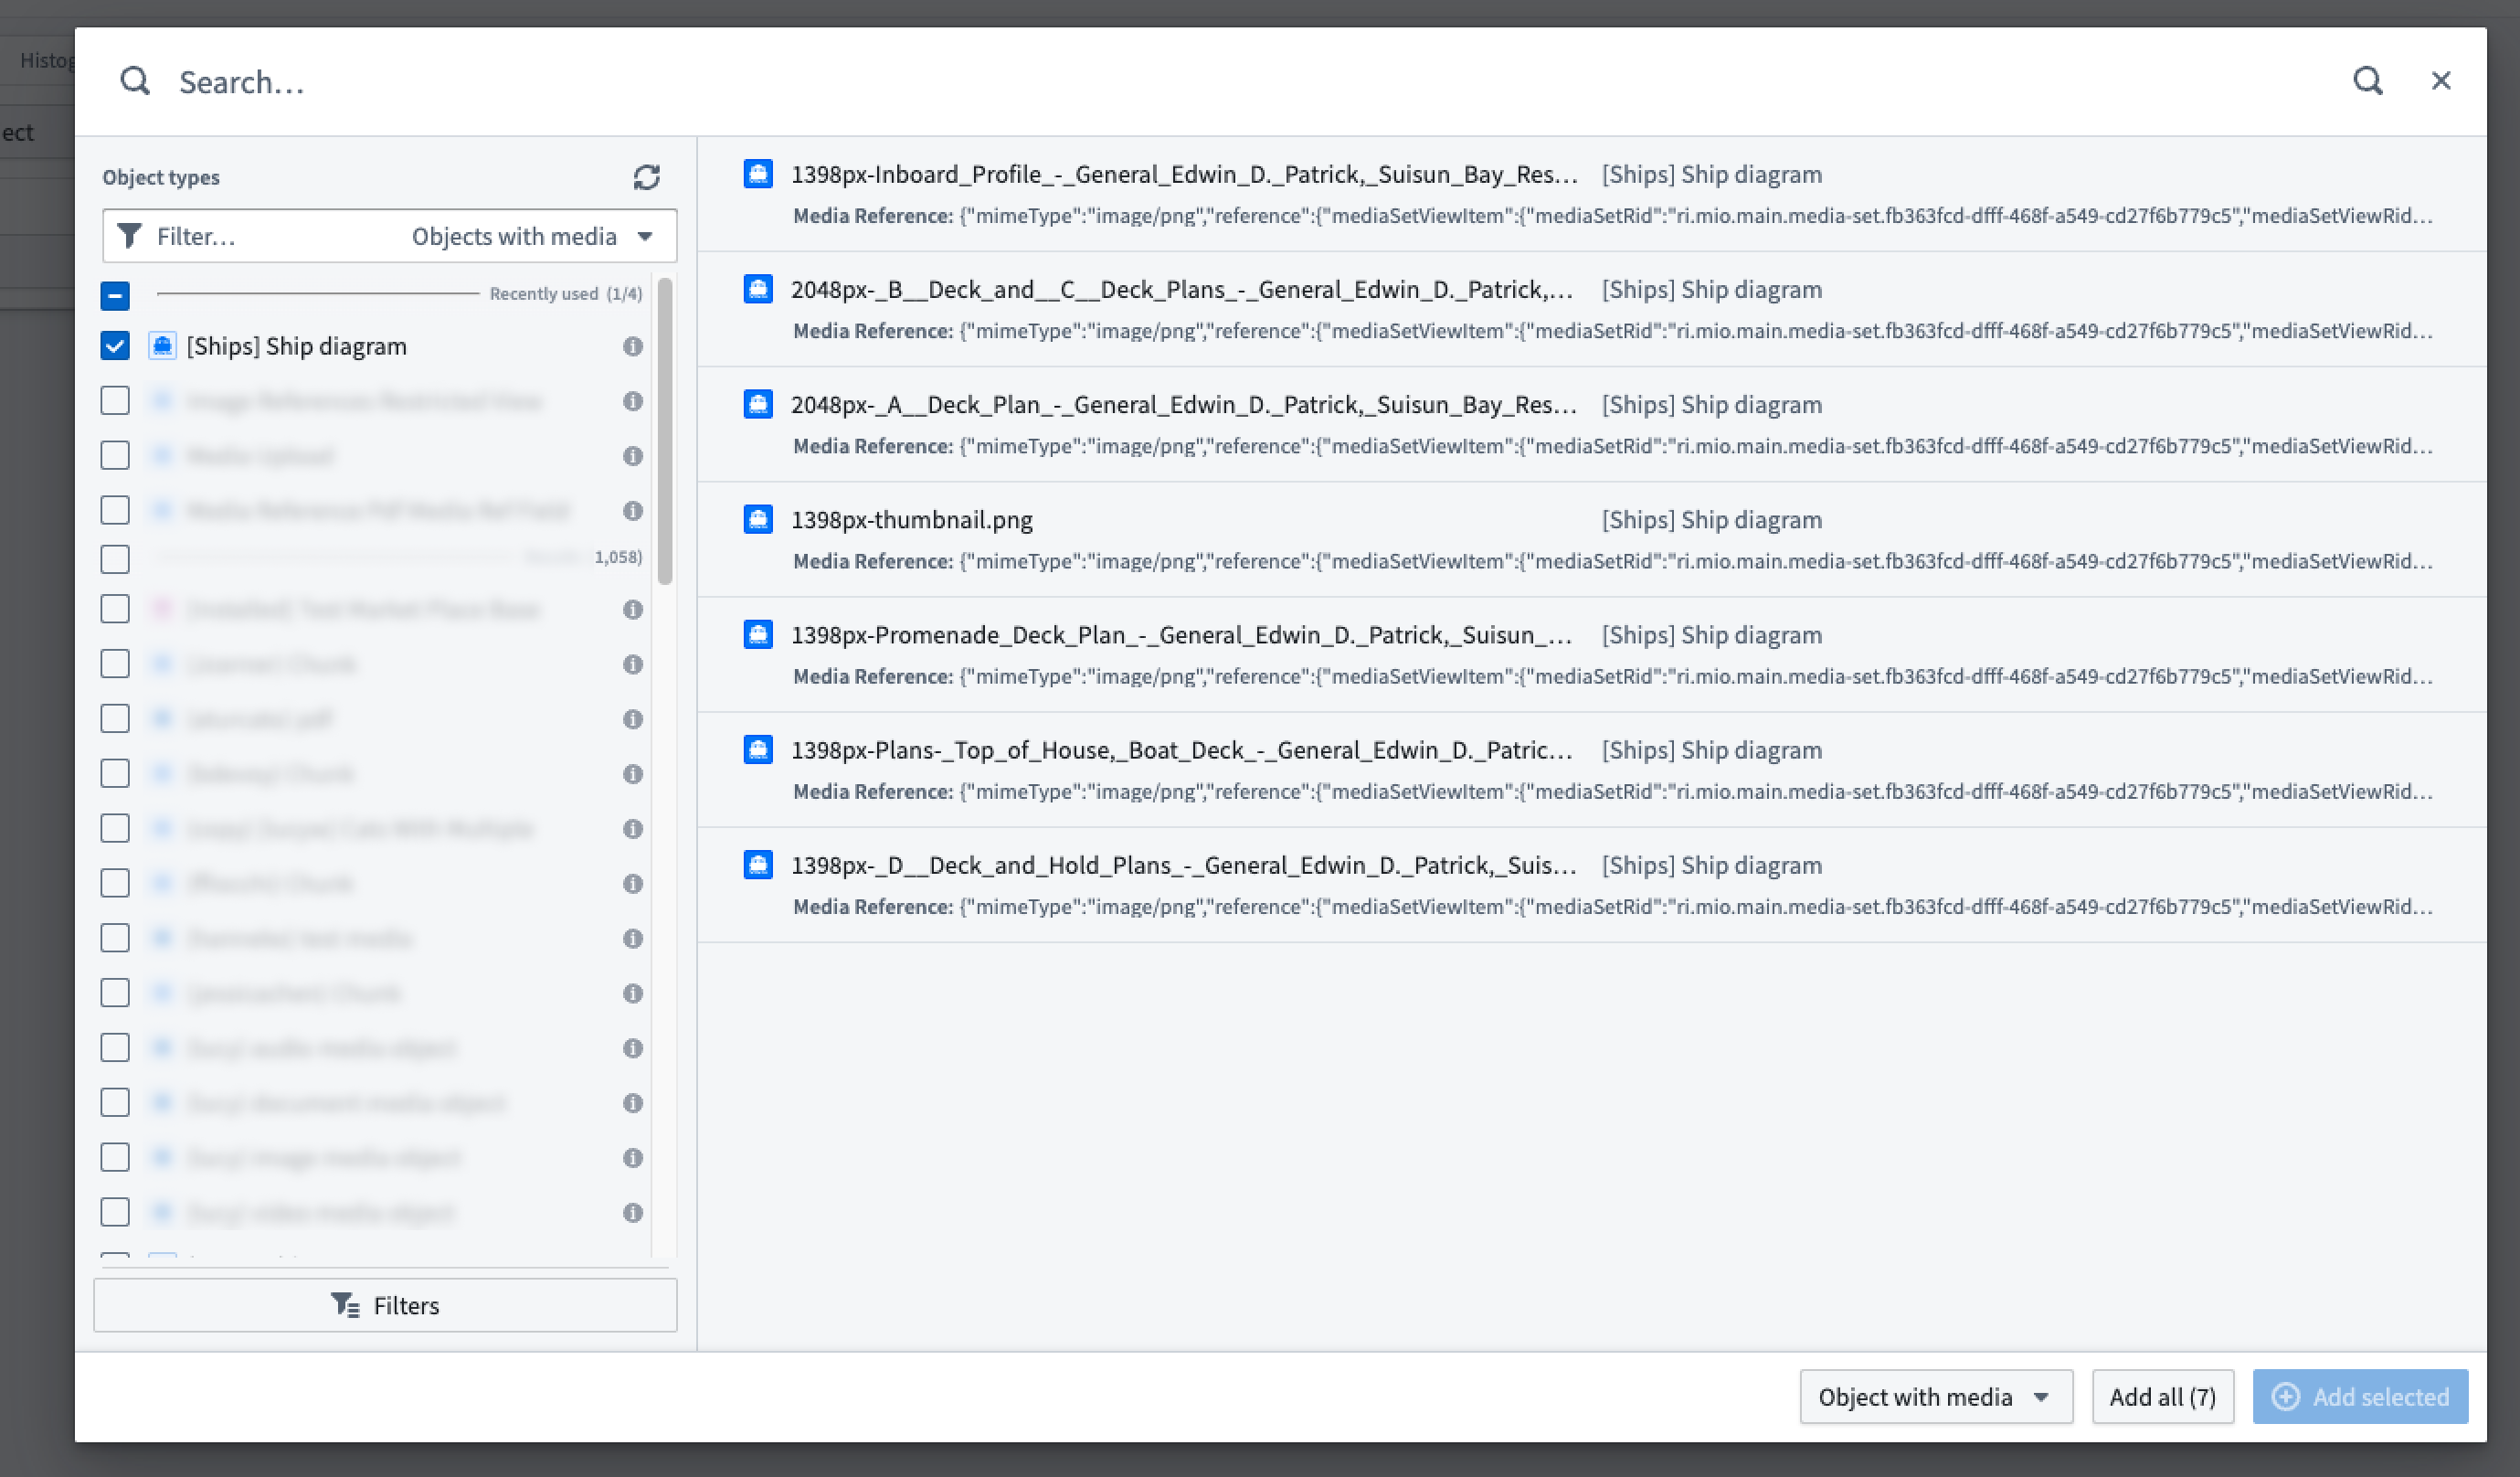2520x1477 pixels.
Task: Check the second object type checkbox
Action: [115, 401]
